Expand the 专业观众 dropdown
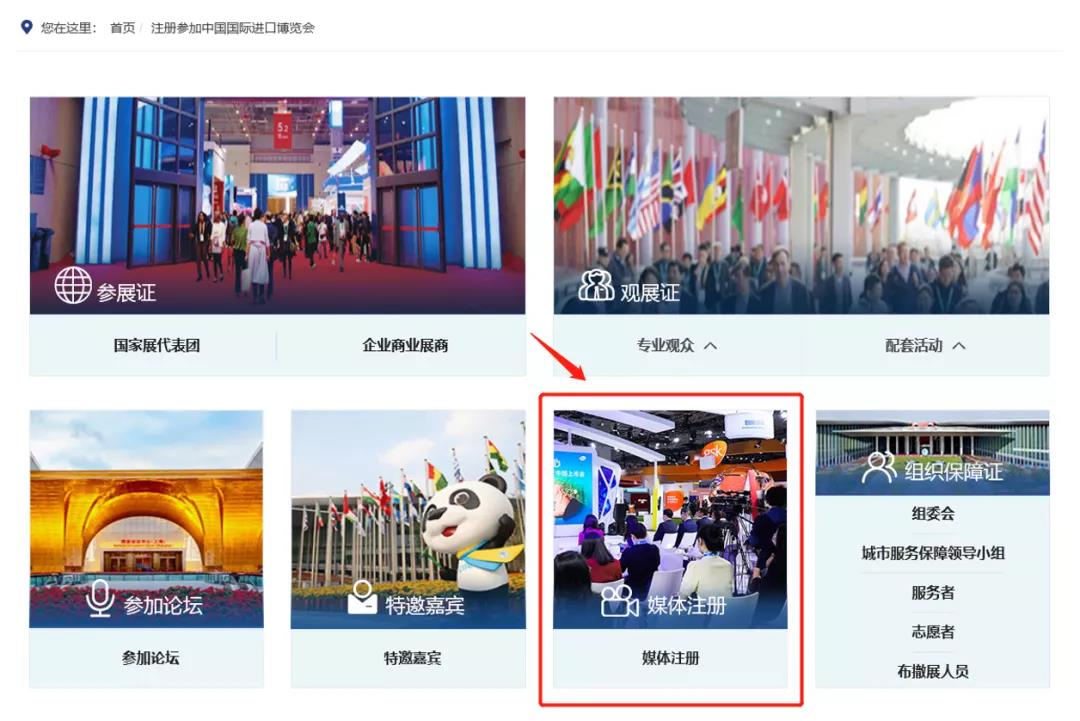Viewport: 1080px width, 721px height. pos(677,345)
